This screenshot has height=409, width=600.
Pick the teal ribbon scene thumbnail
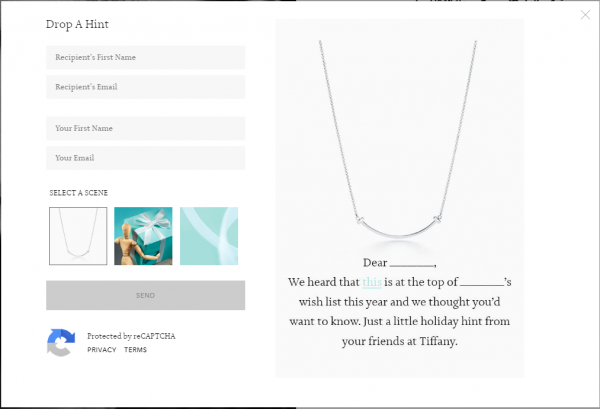[209, 236]
